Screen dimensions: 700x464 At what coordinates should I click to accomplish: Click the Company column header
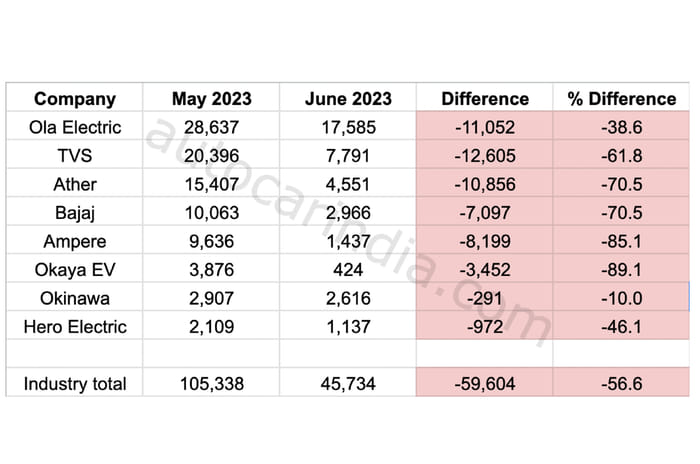74,99
